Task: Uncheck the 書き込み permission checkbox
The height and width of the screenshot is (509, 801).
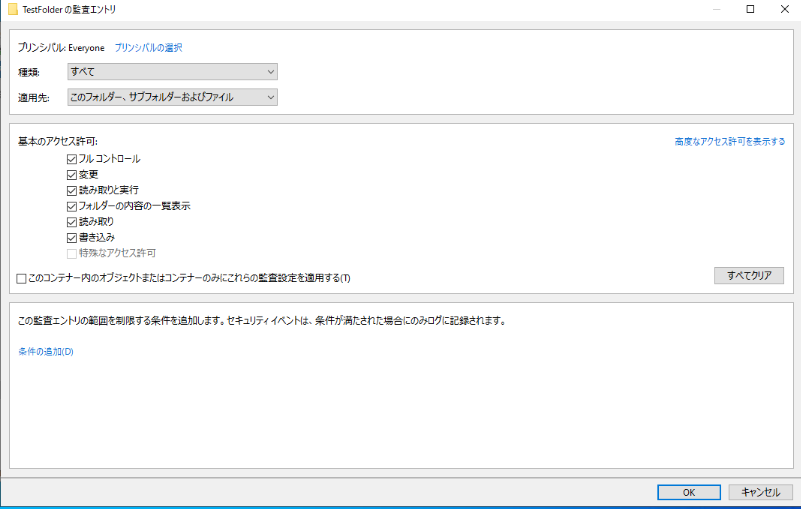Action: [x=72, y=237]
